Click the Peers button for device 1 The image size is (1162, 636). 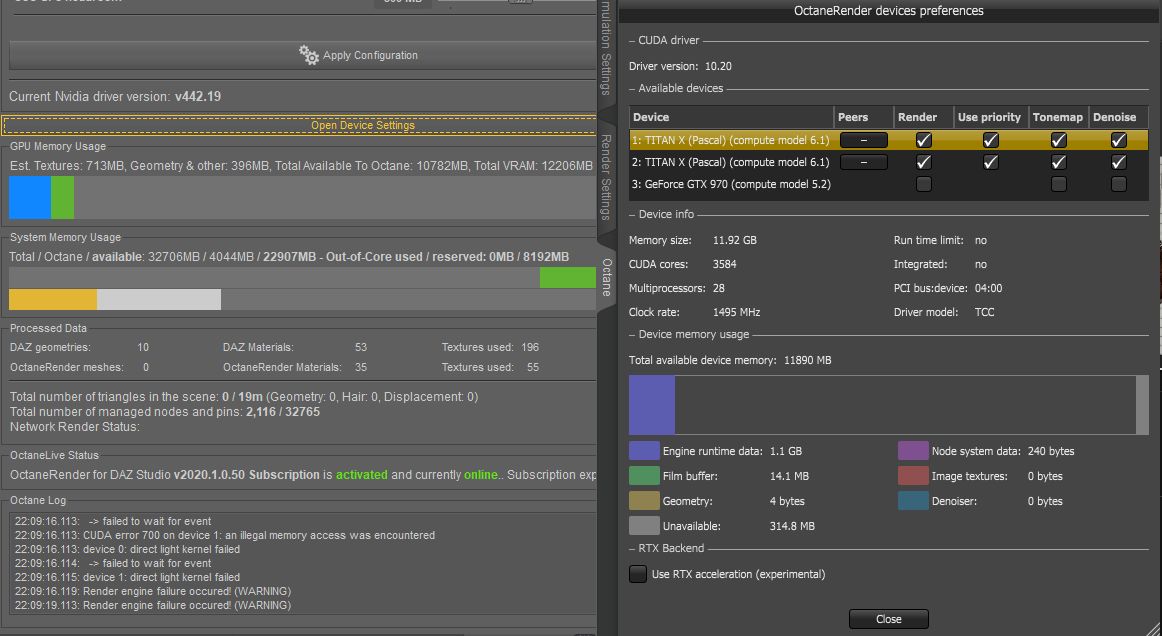(x=863, y=140)
